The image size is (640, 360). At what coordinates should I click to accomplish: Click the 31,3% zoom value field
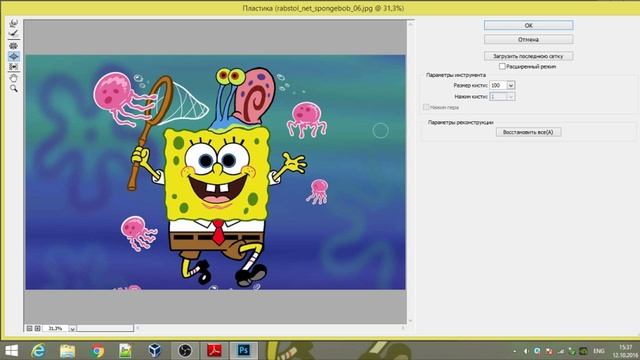pyautogui.click(x=56, y=328)
